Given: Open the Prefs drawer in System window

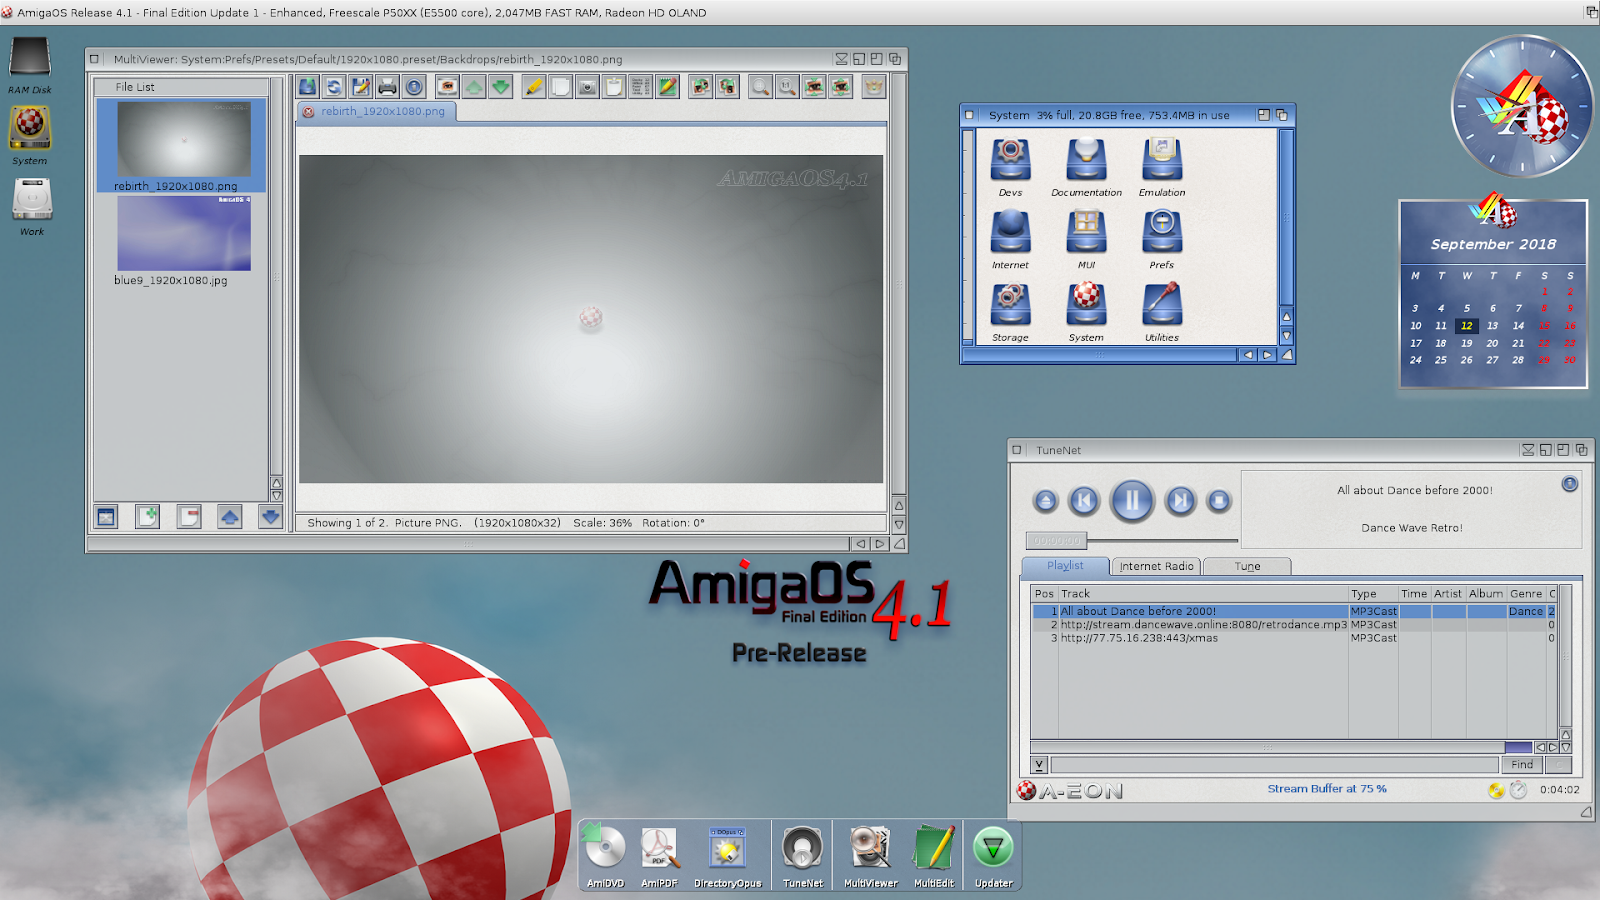Looking at the screenshot, I should (x=1162, y=239).
